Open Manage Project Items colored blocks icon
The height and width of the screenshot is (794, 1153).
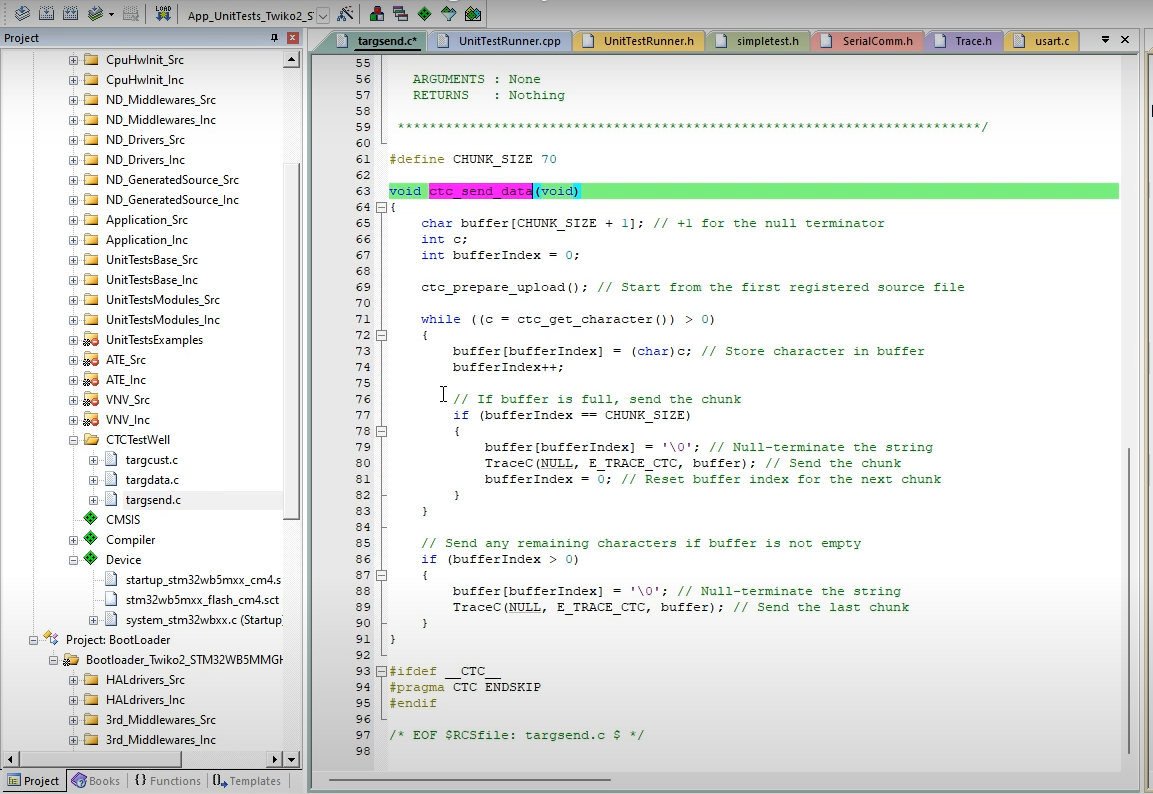click(x=377, y=14)
